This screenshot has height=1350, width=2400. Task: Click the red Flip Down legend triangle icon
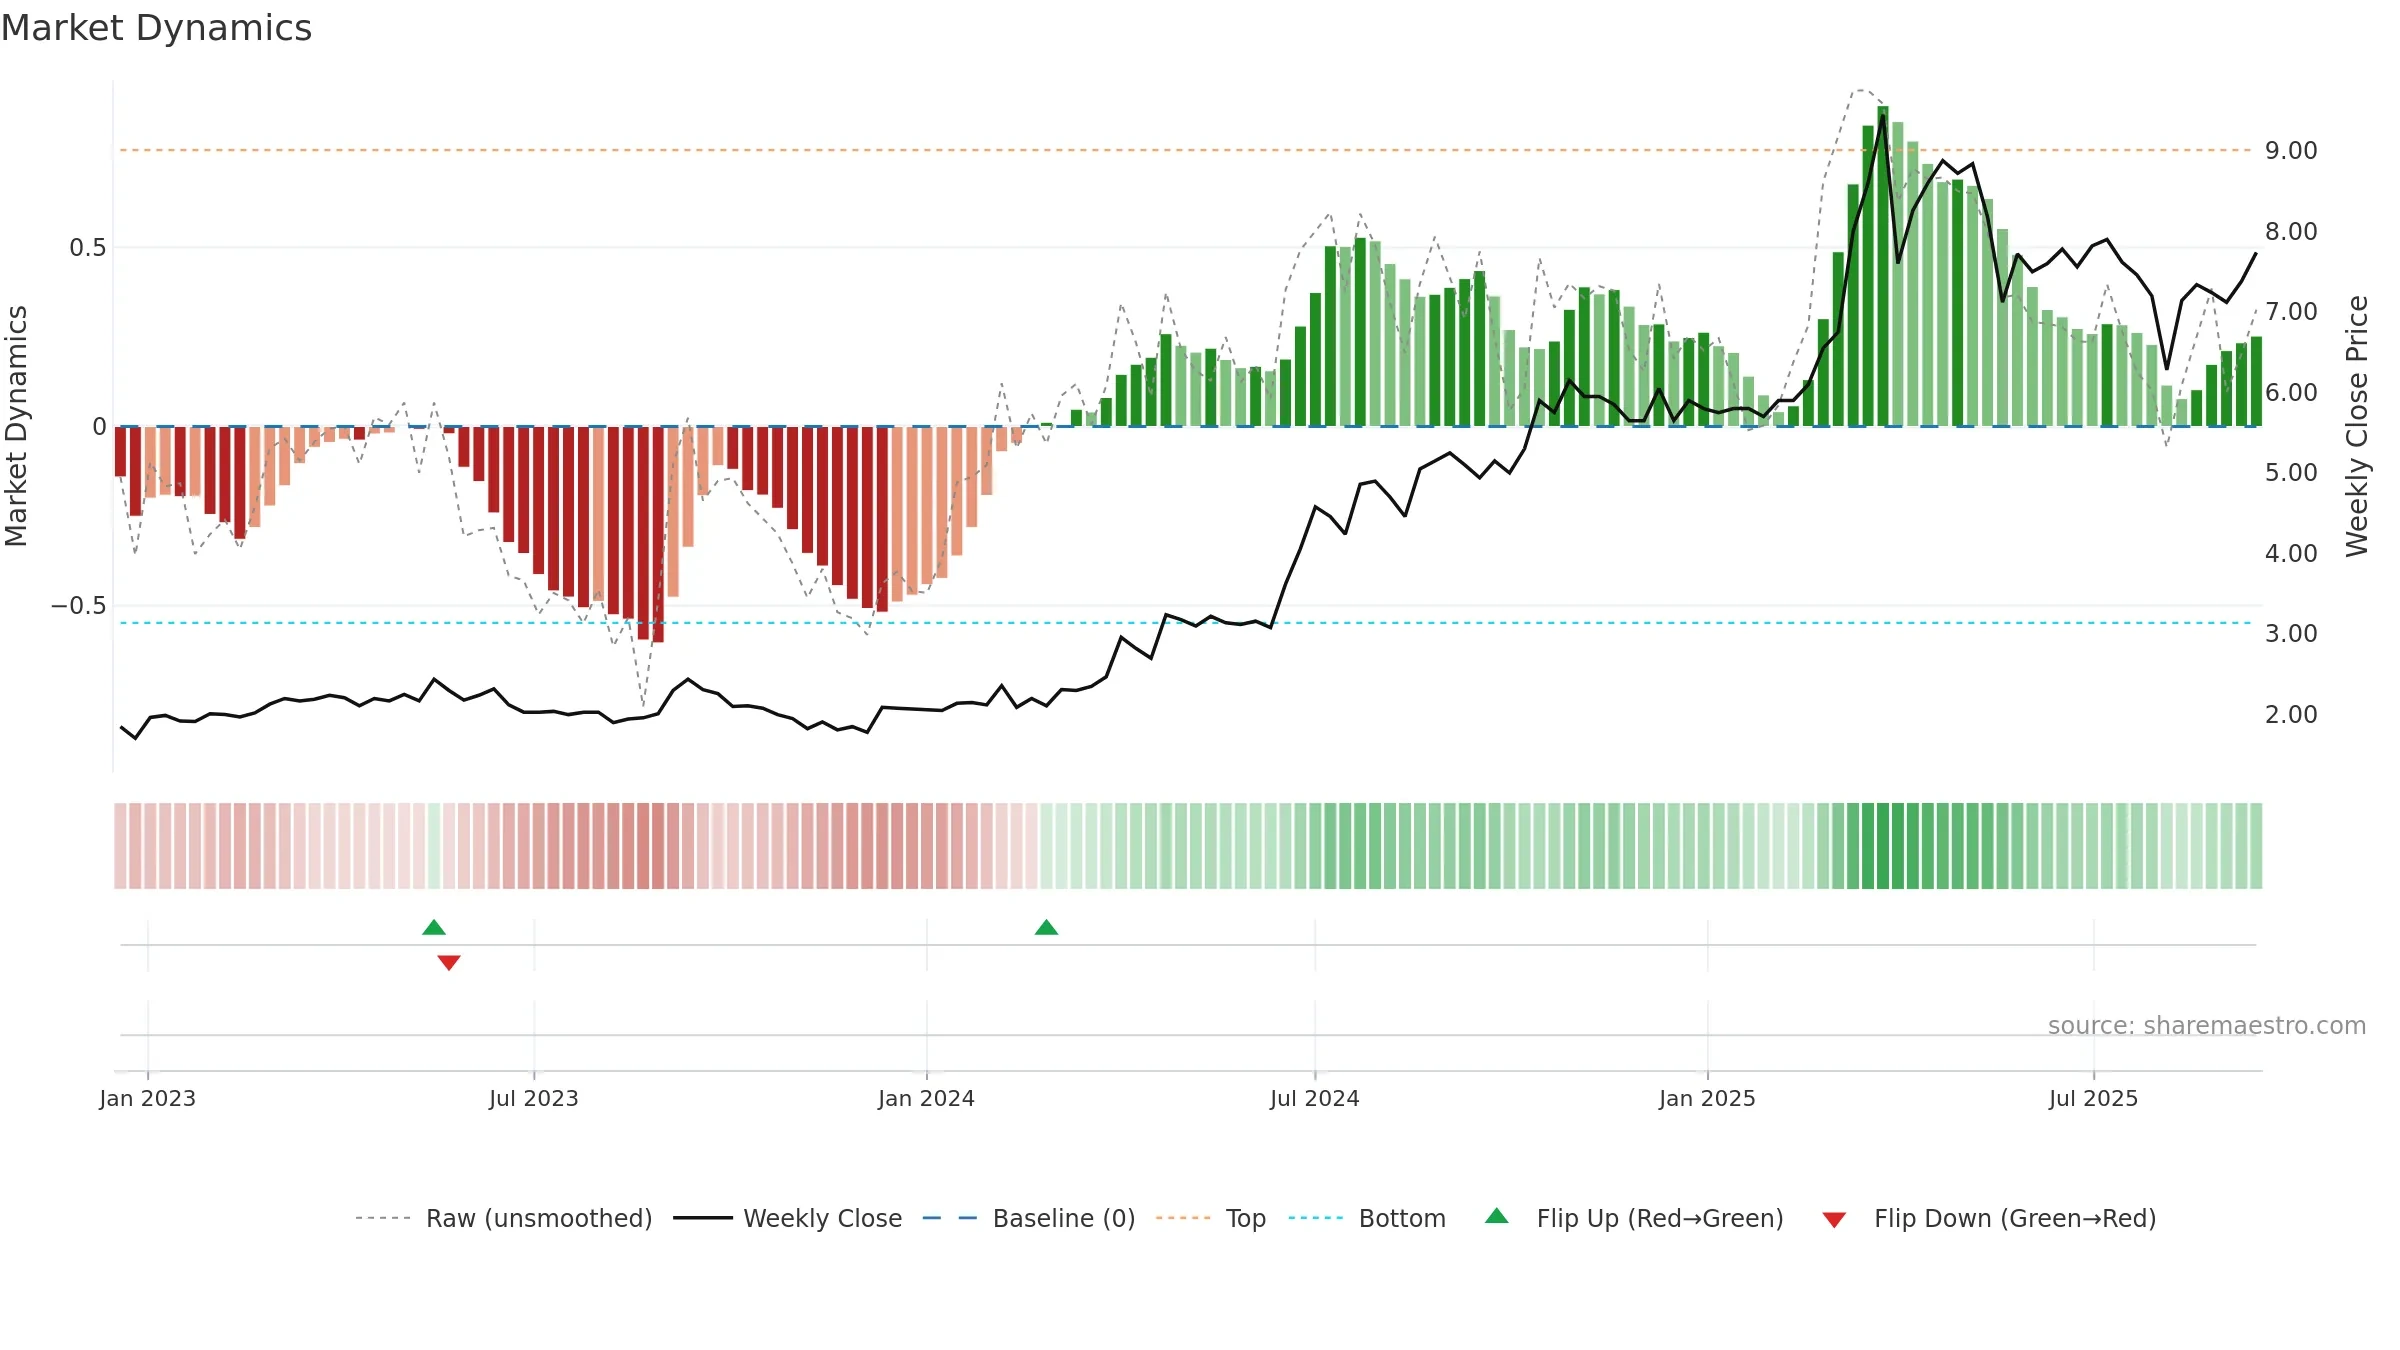click(1834, 1220)
